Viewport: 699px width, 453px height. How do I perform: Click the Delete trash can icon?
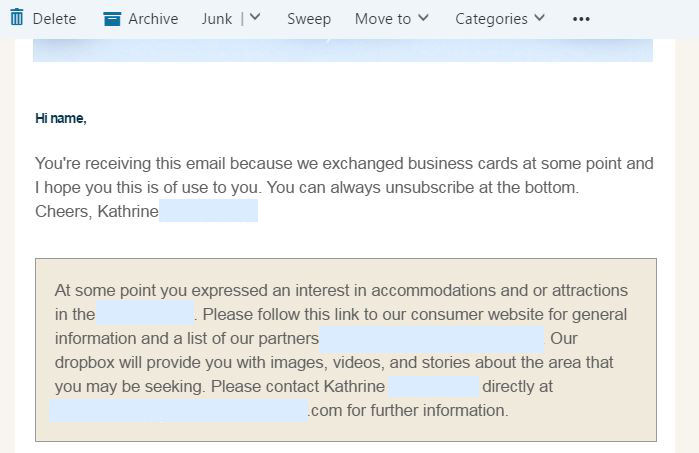tap(16, 18)
